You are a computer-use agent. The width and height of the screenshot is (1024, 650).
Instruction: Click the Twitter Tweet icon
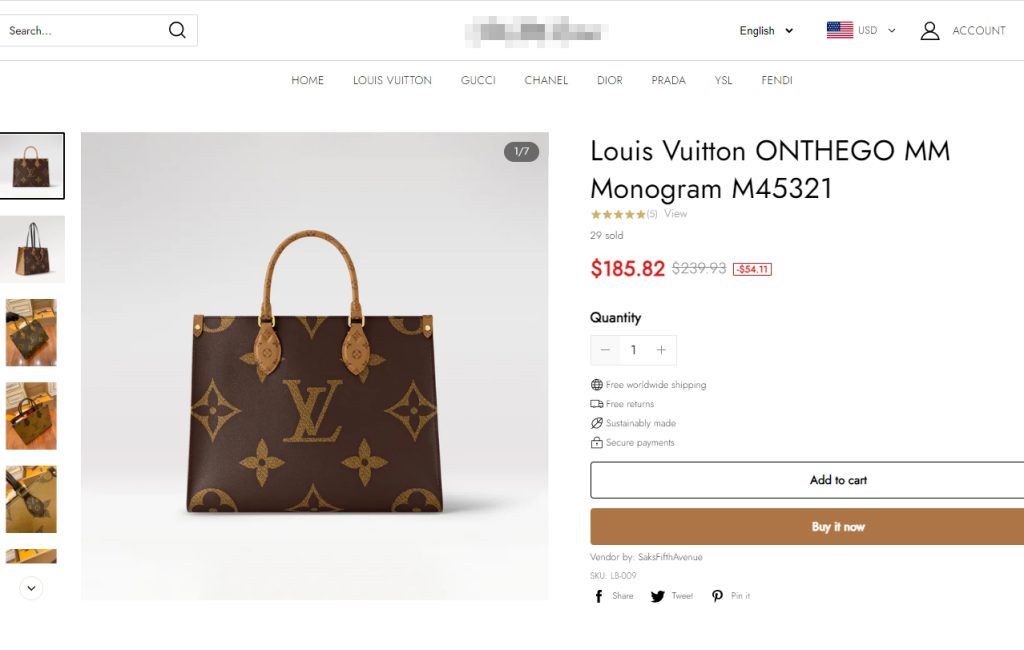[x=658, y=596]
